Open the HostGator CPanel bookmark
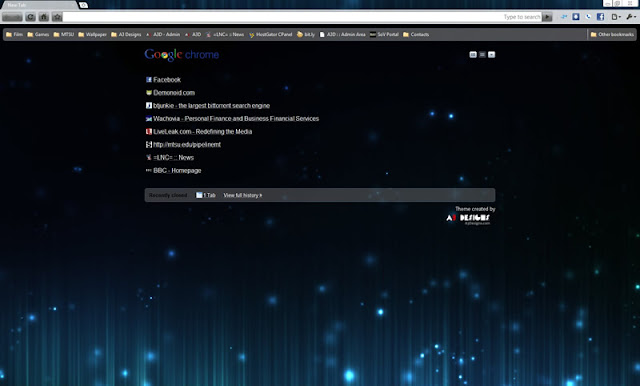Image resolution: width=640 pixels, height=386 pixels. tap(270, 34)
